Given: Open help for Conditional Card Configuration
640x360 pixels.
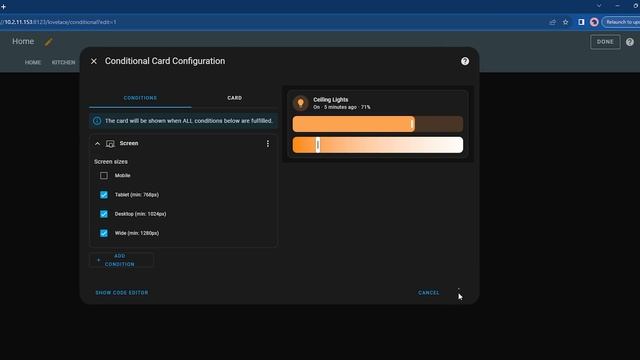Looking at the screenshot, I should [464, 61].
